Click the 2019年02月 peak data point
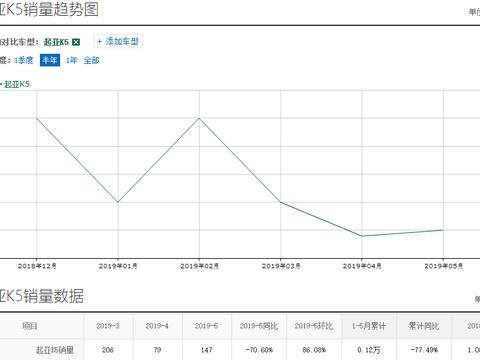This screenshot has height=360, width=480. tap(199, 118)
